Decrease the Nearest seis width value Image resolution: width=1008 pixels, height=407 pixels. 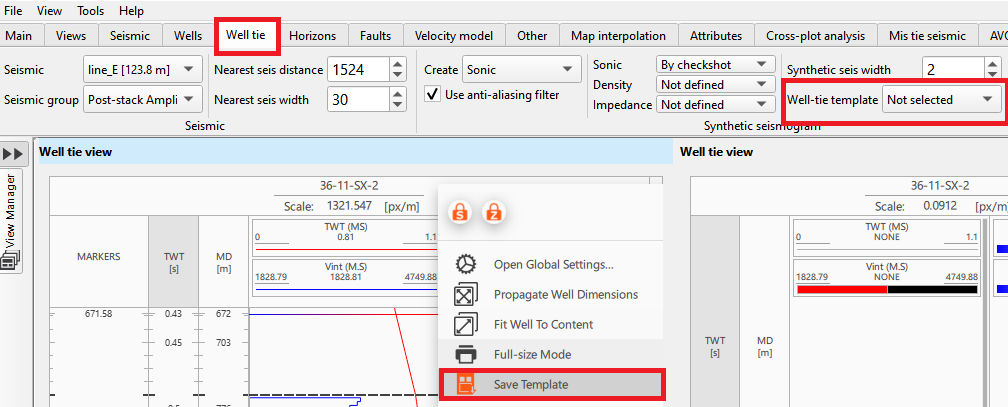point(398,105)
